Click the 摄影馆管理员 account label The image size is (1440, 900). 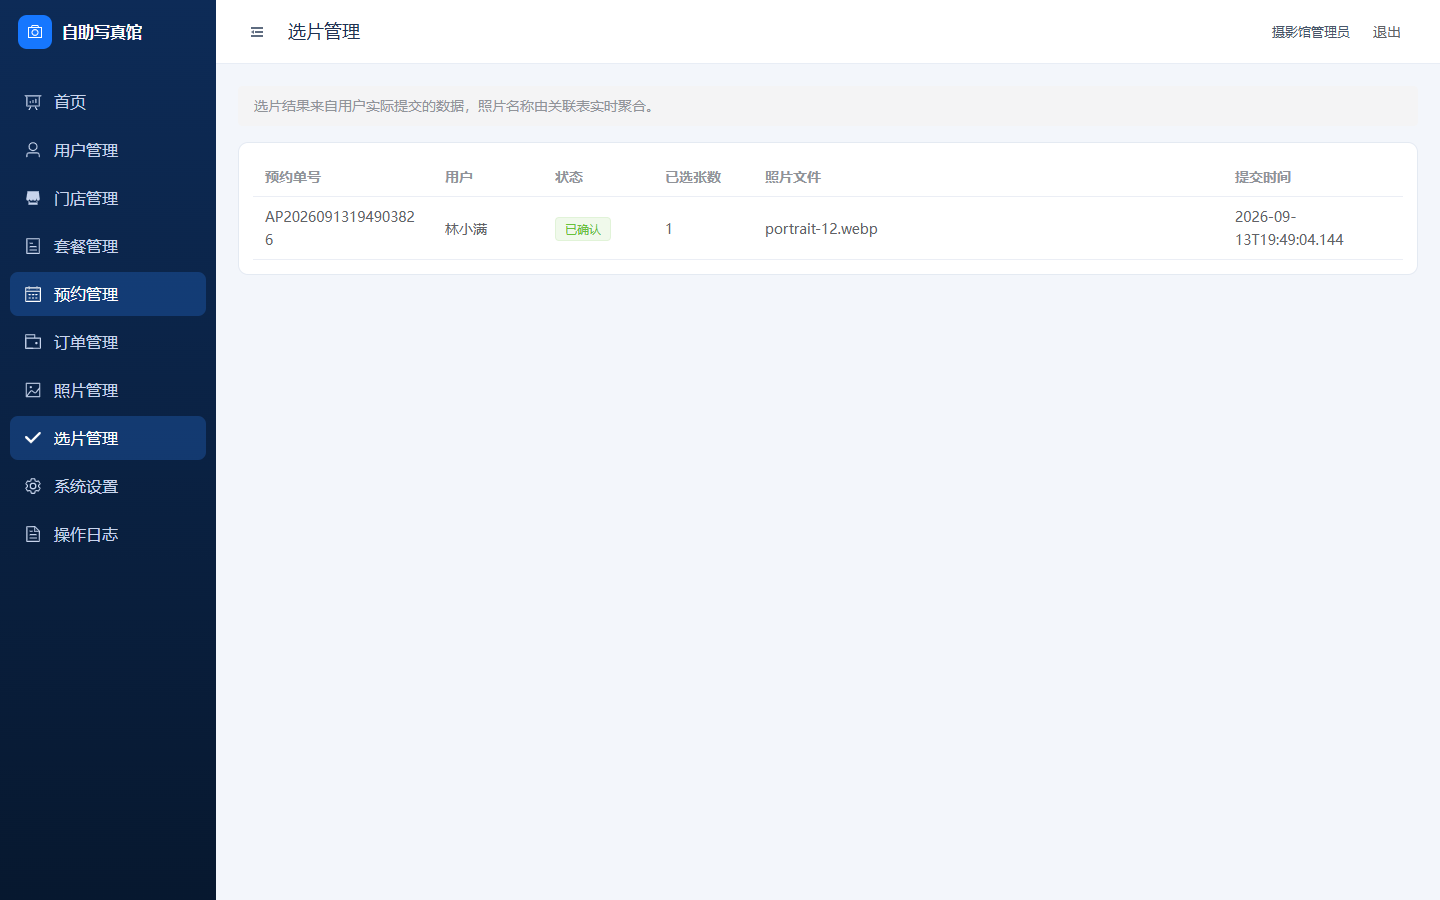point(1310,32)
